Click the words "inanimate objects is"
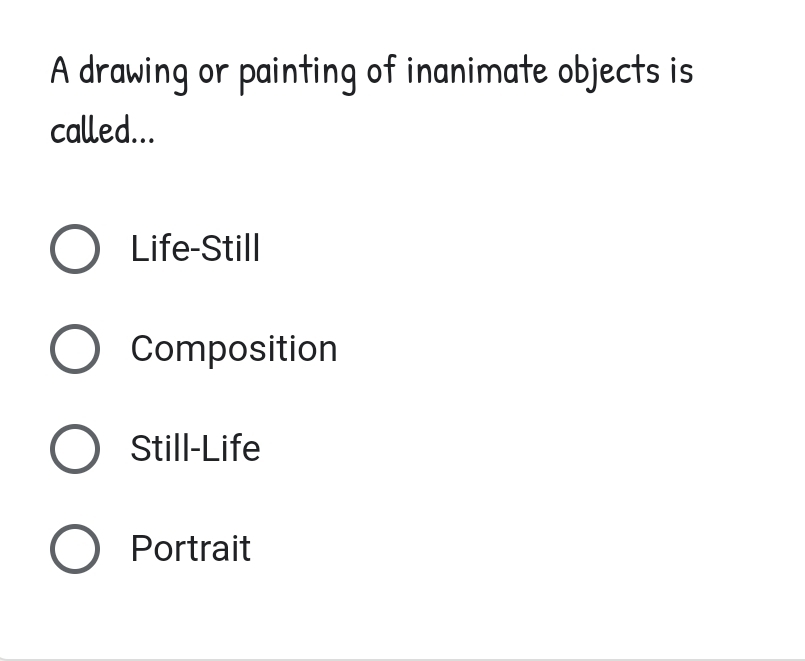 [550, 72]
